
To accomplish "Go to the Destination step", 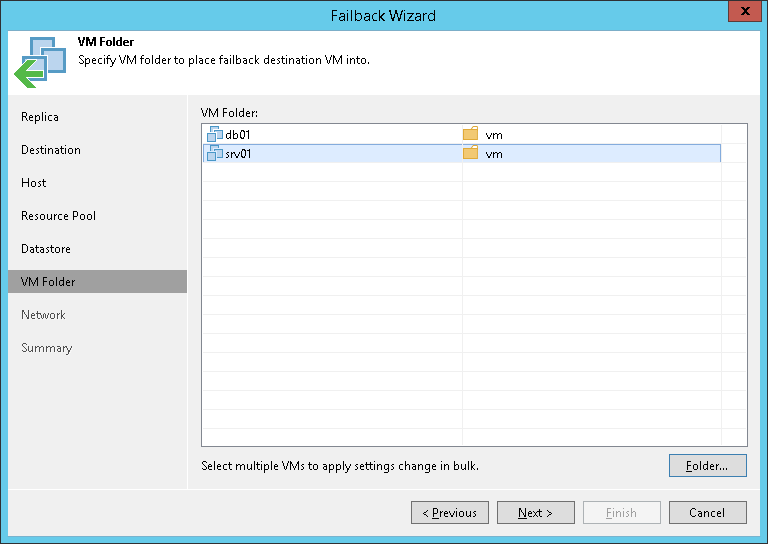I will coord(51,150).
